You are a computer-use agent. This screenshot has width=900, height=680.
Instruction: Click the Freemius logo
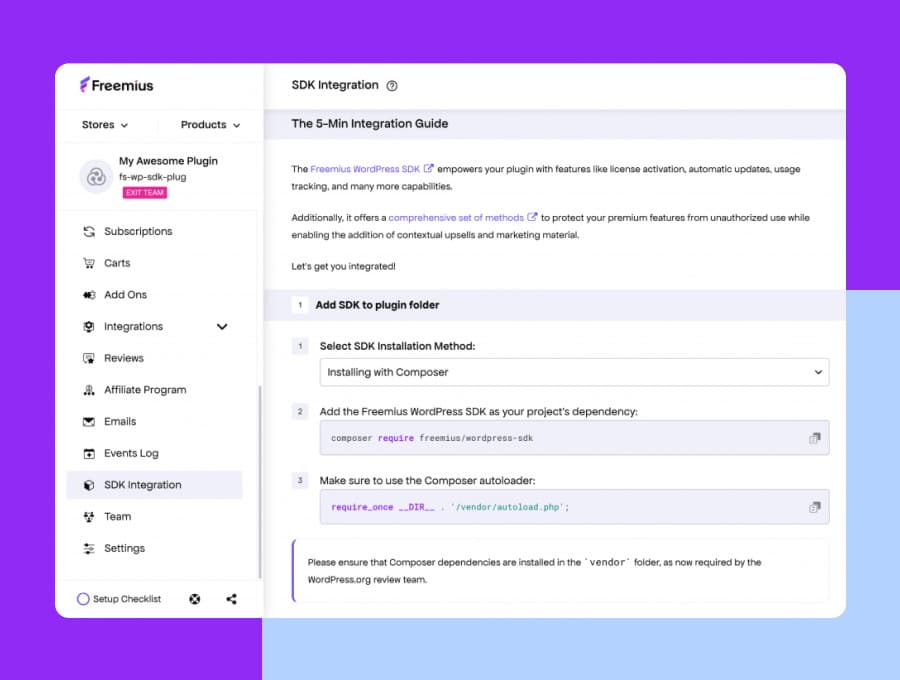click(x=117, y=86)
